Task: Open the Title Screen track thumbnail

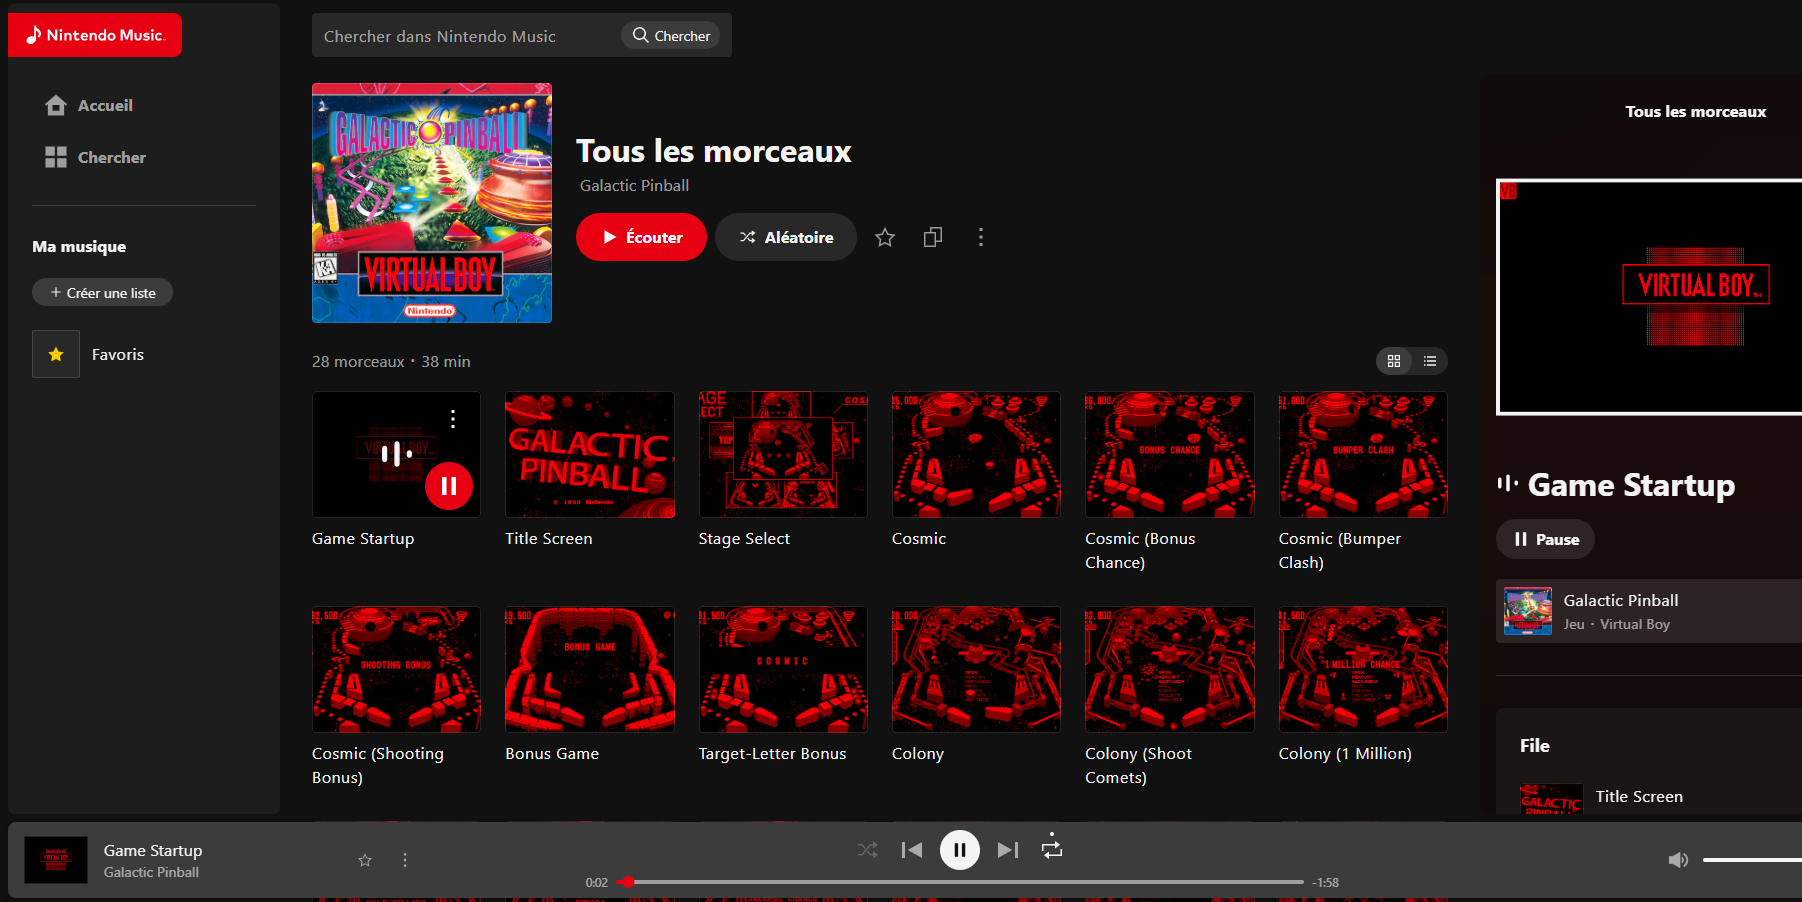Action: point(590,454)
